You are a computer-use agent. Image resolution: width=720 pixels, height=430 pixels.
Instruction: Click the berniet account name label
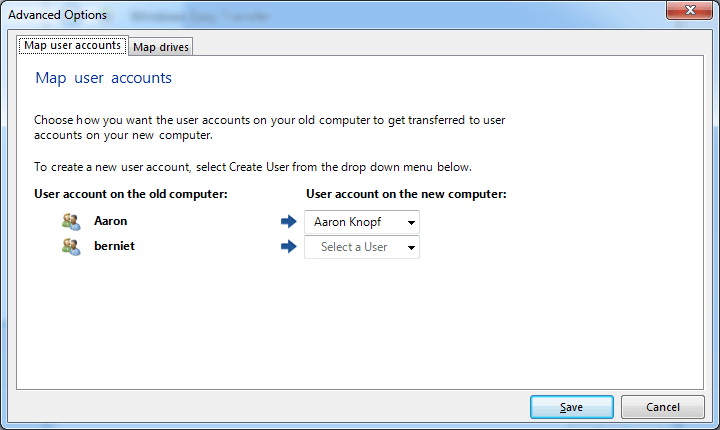(x=115, y=246)
